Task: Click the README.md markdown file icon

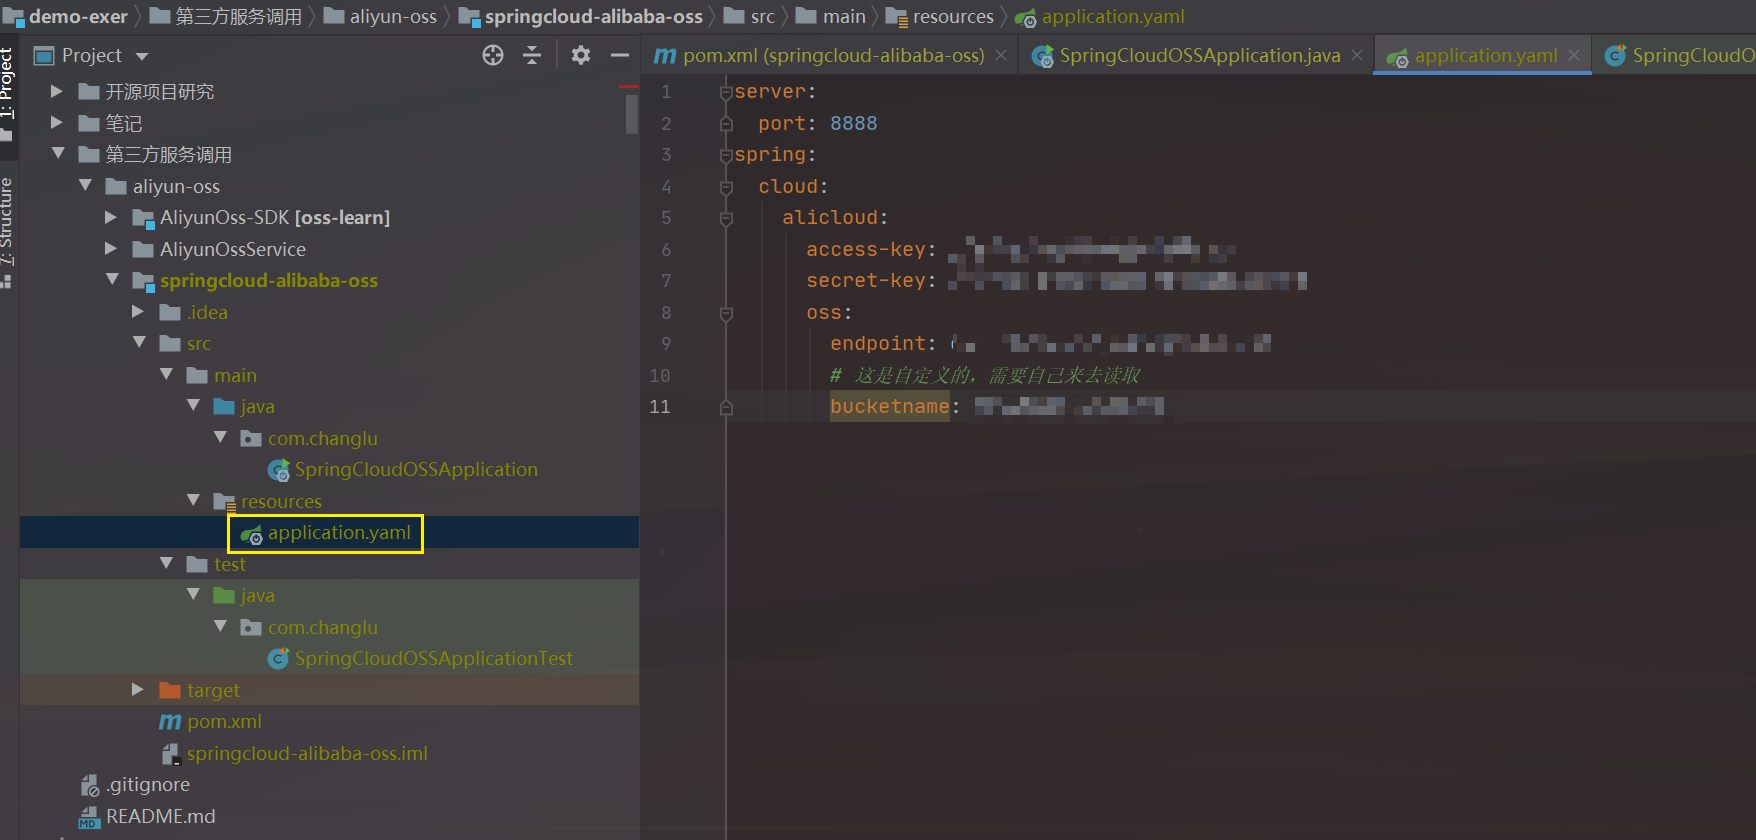Action: pos(90,817)
